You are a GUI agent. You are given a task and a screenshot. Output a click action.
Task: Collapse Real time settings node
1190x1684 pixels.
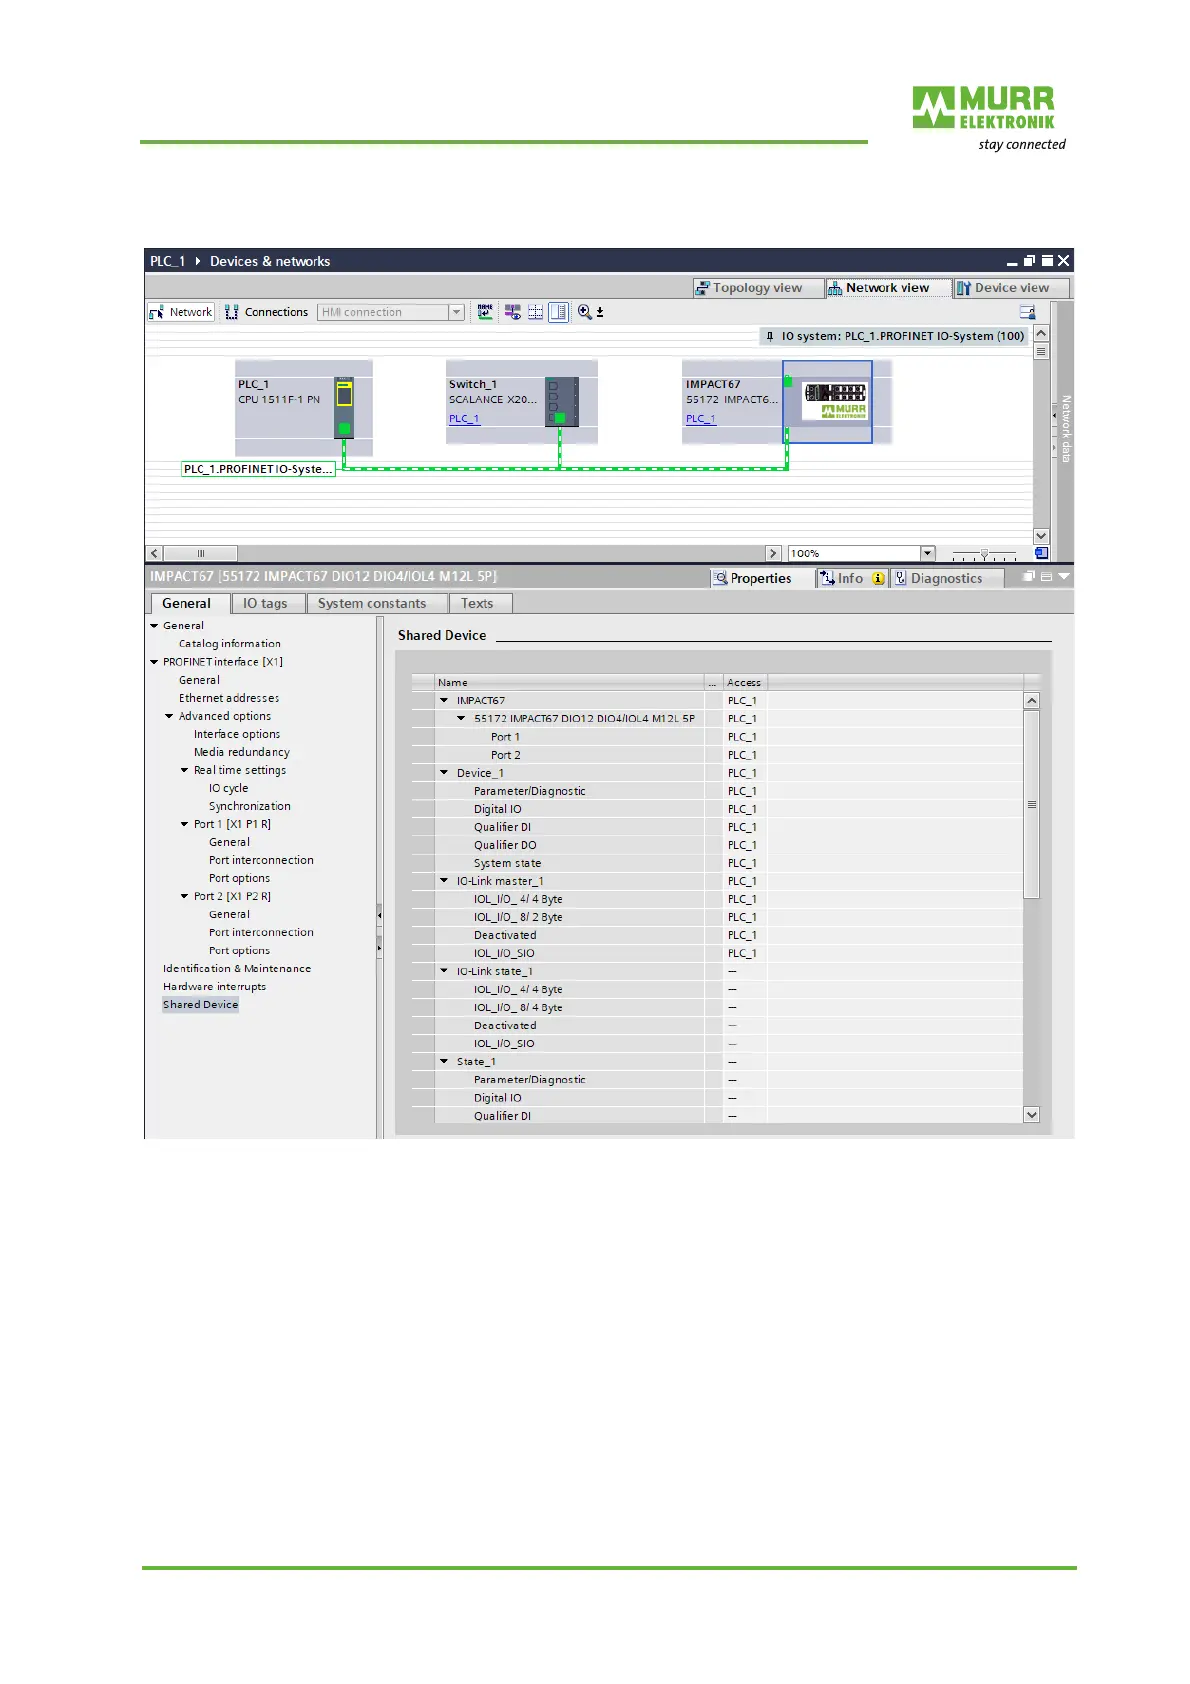pos(185,770)
